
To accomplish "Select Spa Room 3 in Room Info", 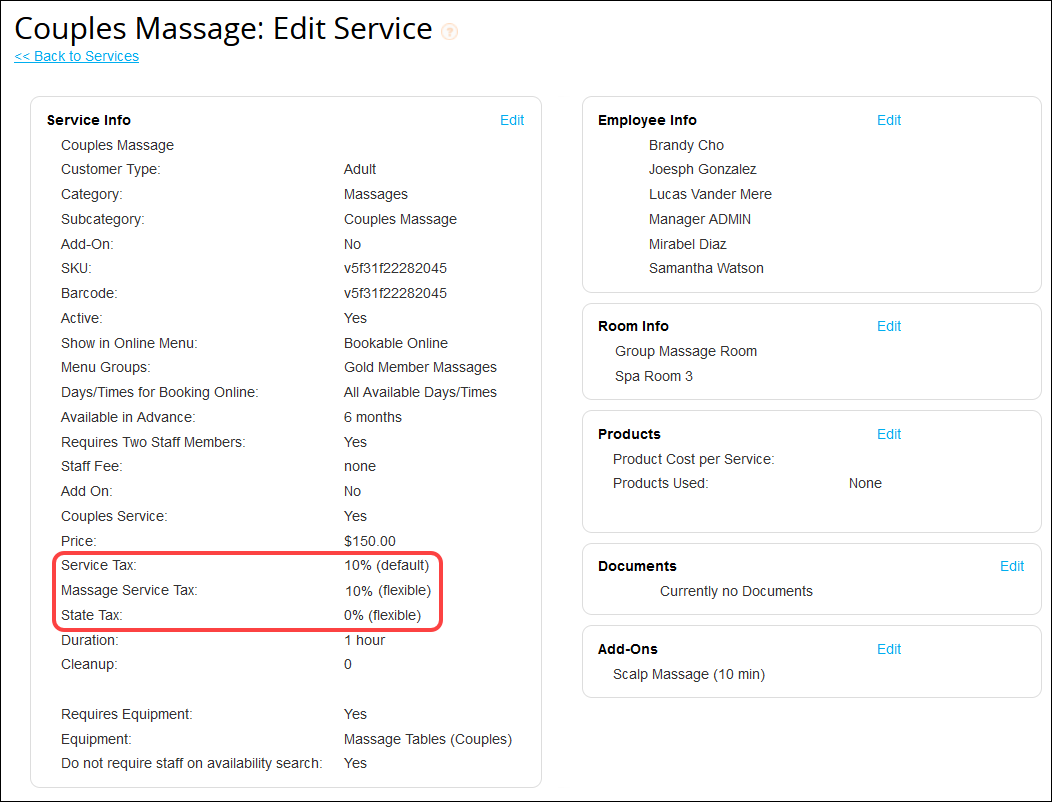I will 654,376.
